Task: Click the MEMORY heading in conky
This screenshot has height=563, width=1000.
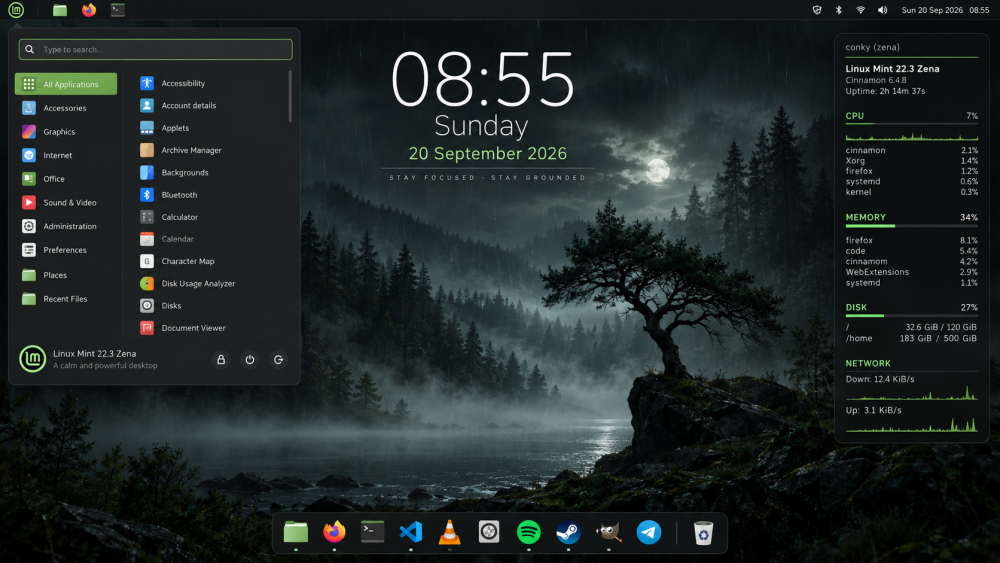Action: tap(865, 217)
